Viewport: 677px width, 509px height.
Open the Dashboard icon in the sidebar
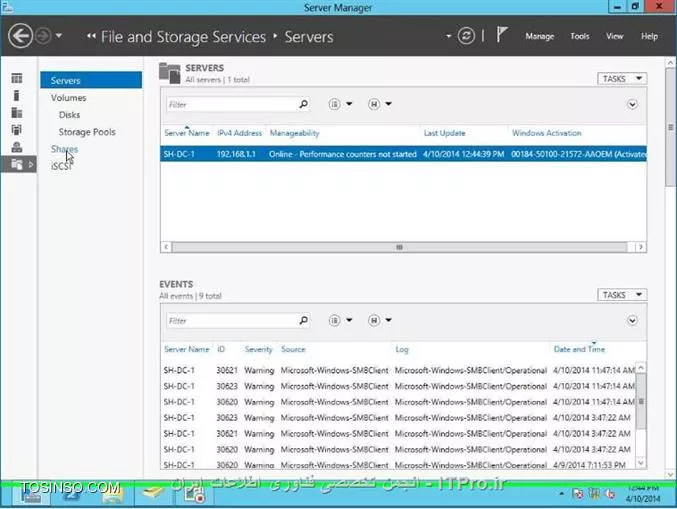(x=17, y=78)
